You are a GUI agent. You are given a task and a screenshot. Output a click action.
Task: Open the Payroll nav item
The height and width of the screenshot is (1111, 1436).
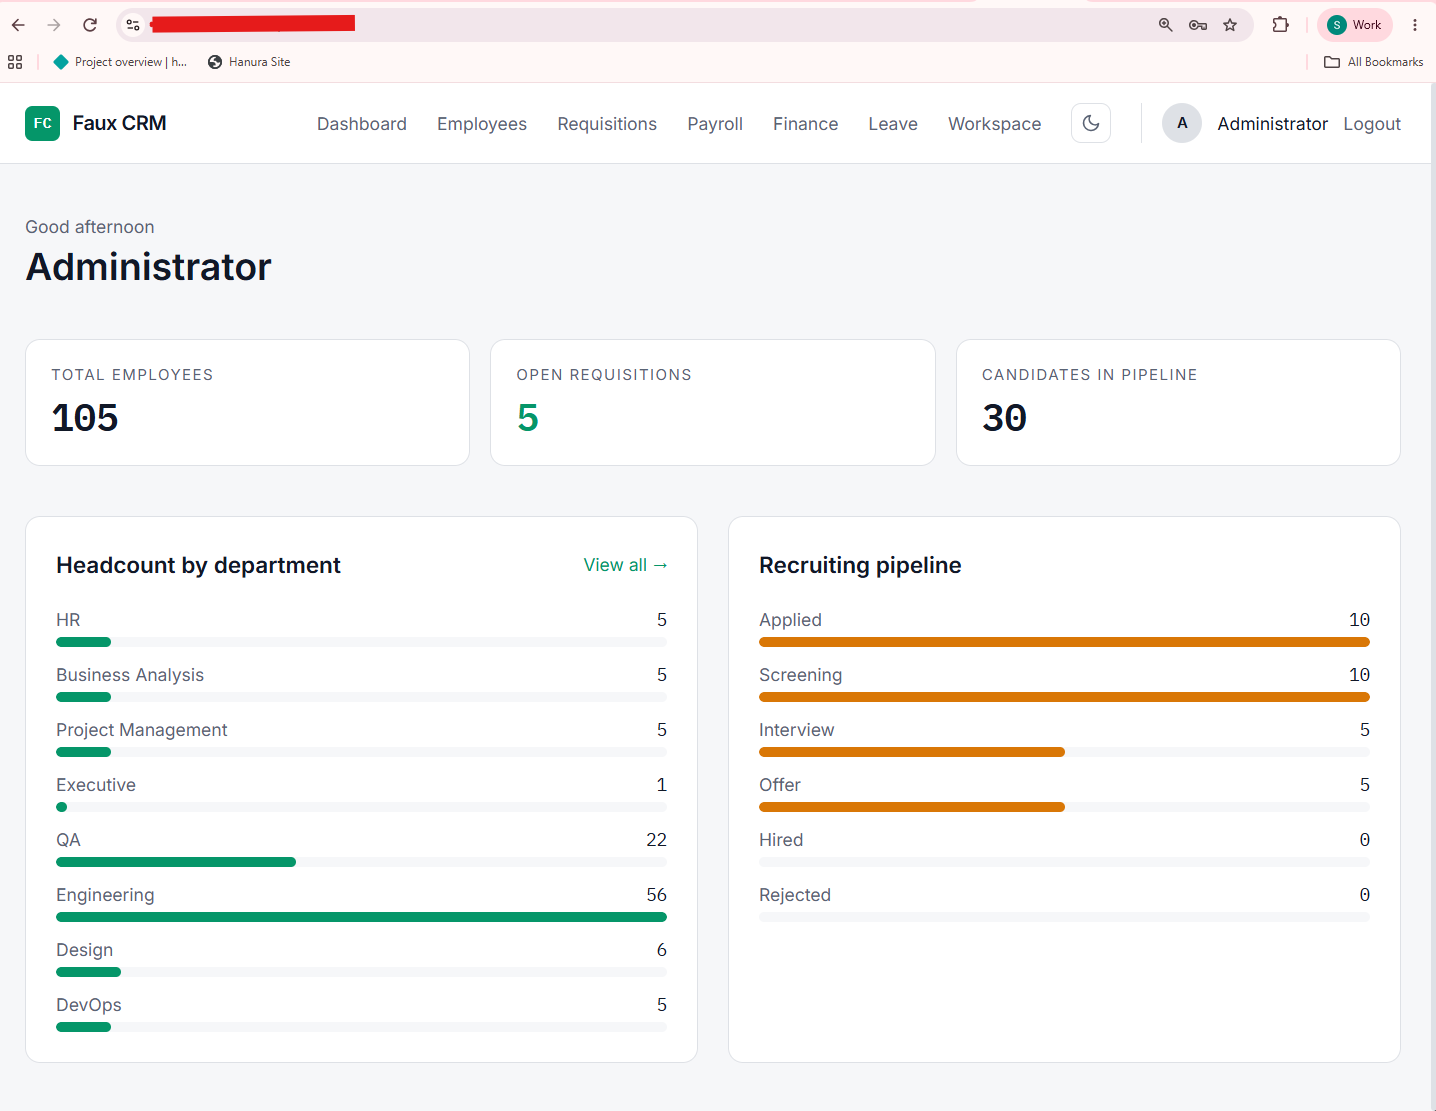tap(715, 124)
